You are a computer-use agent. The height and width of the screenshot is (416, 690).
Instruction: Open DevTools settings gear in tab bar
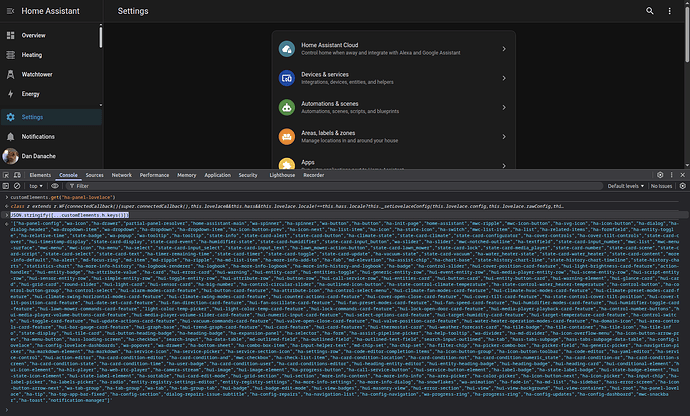(x=660, y=175)
